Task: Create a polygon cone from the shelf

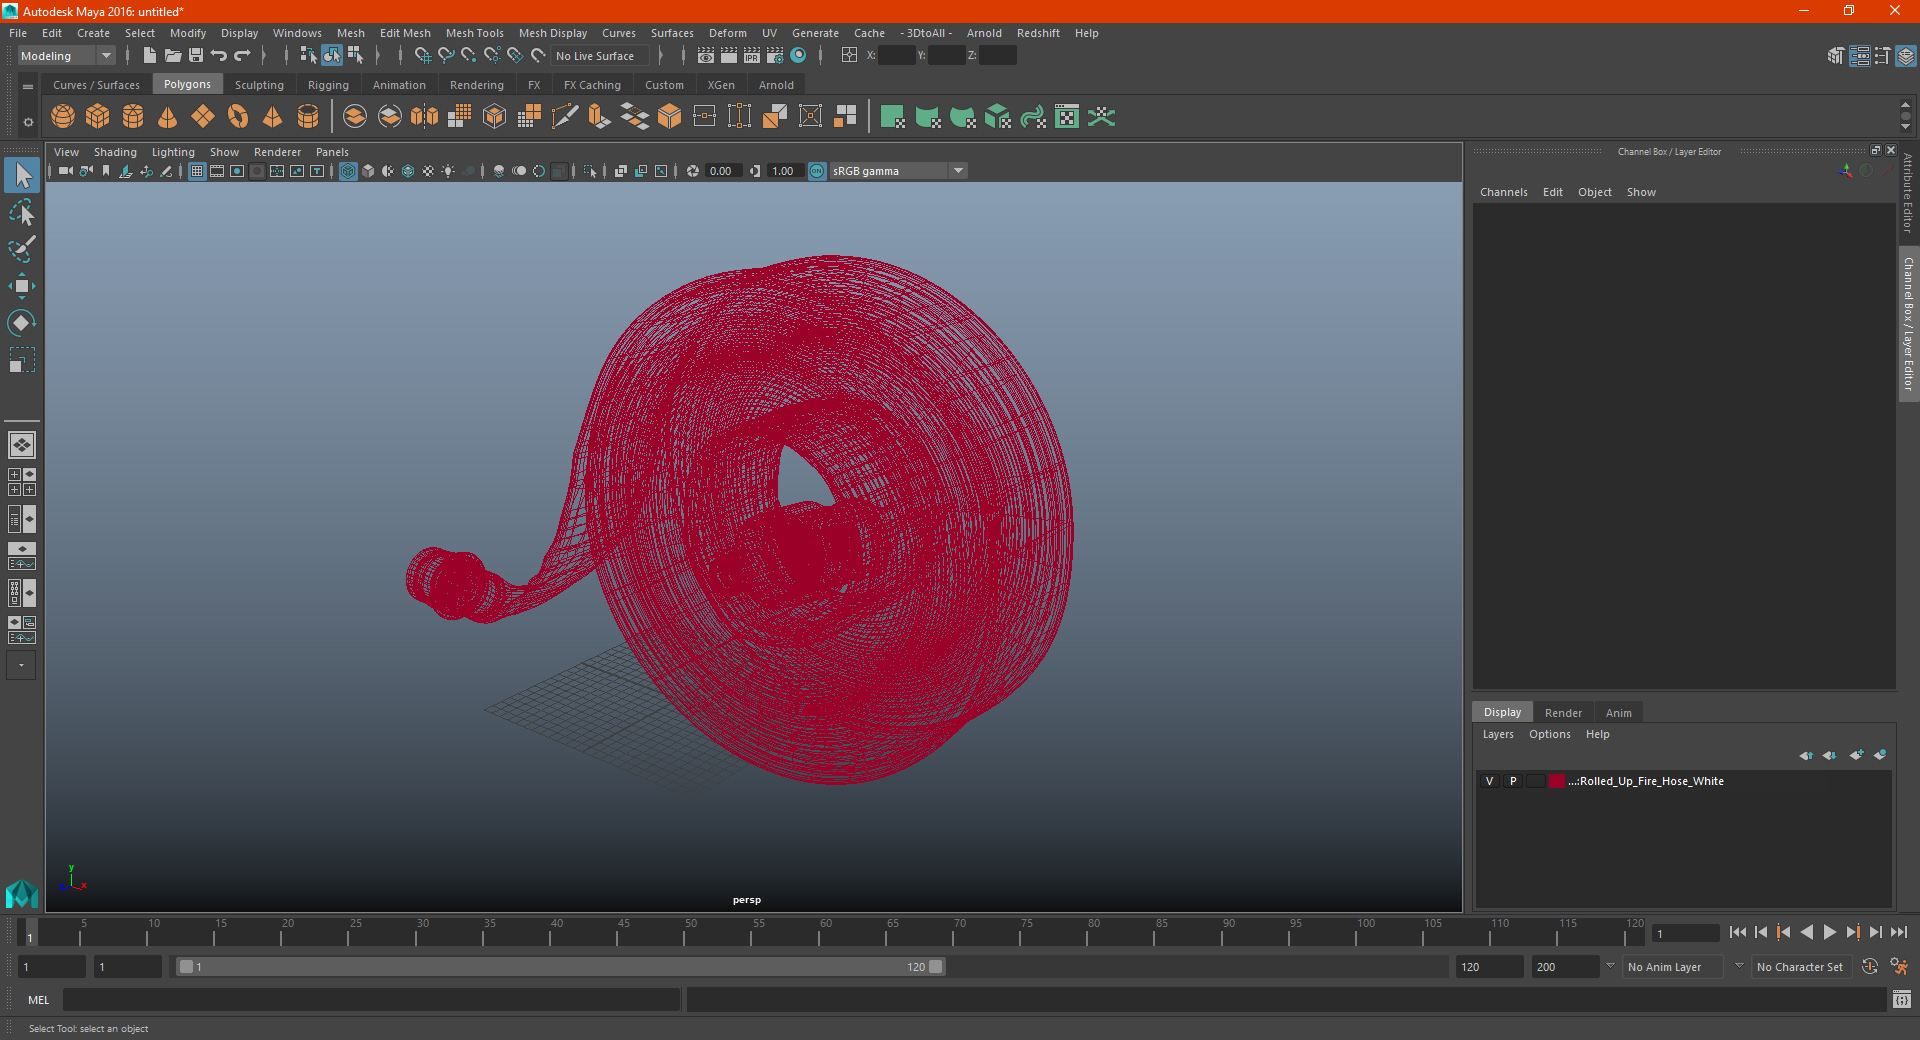Action: pyautogui.click(x=168, y=117)
